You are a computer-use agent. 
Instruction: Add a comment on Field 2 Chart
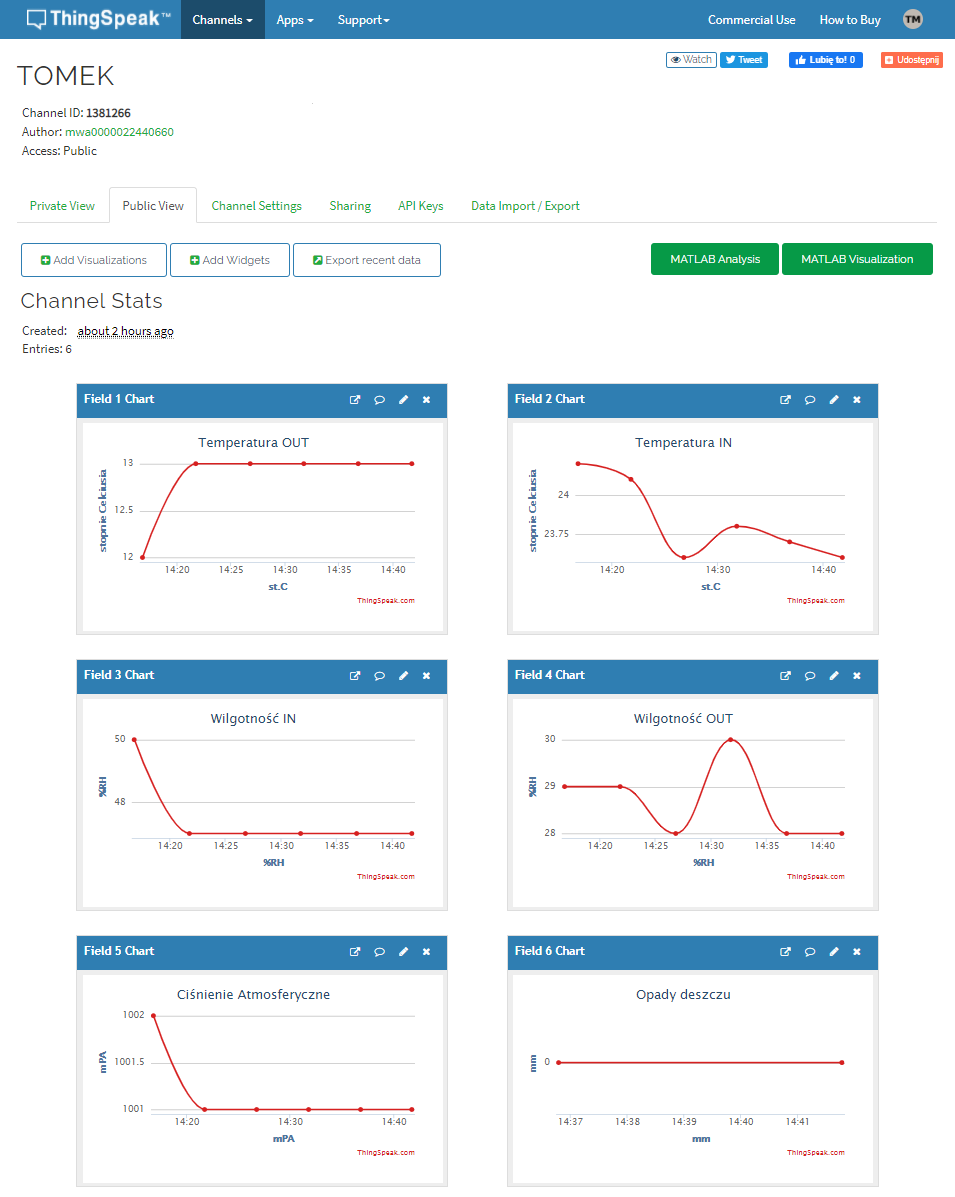[x=810, y=399]
